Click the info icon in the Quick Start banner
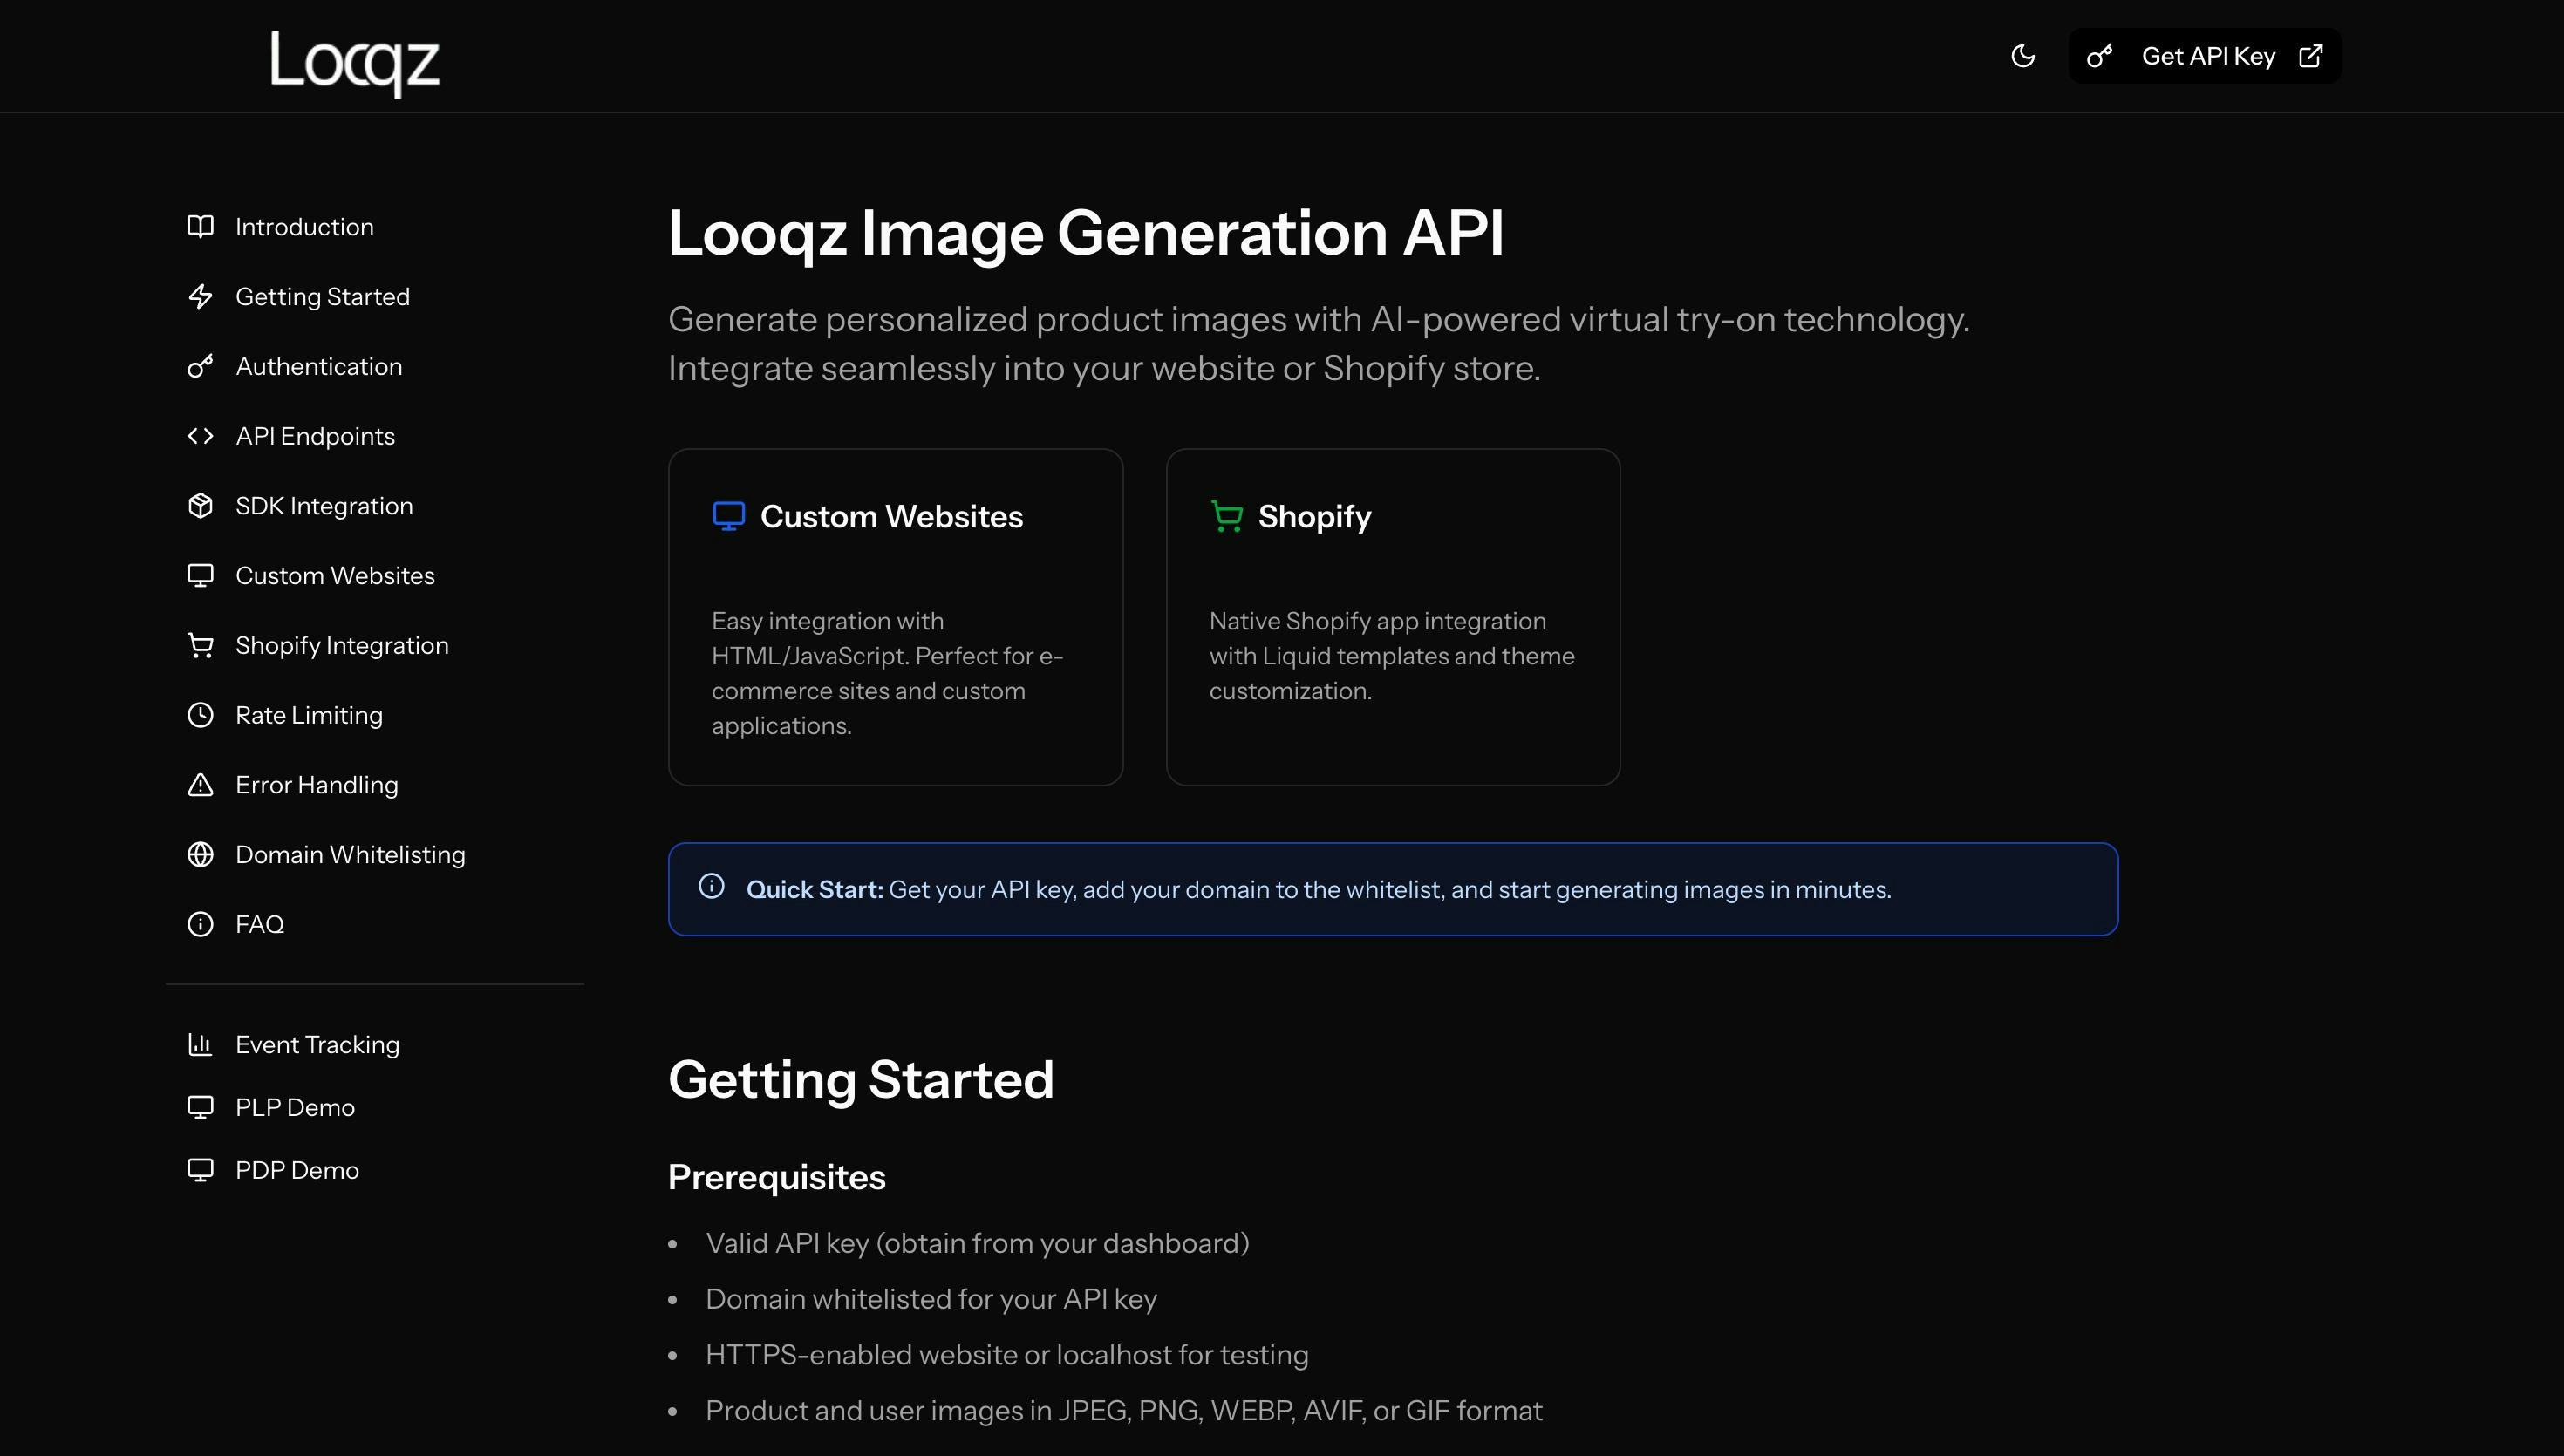2564x1456 pixels. 711,887
